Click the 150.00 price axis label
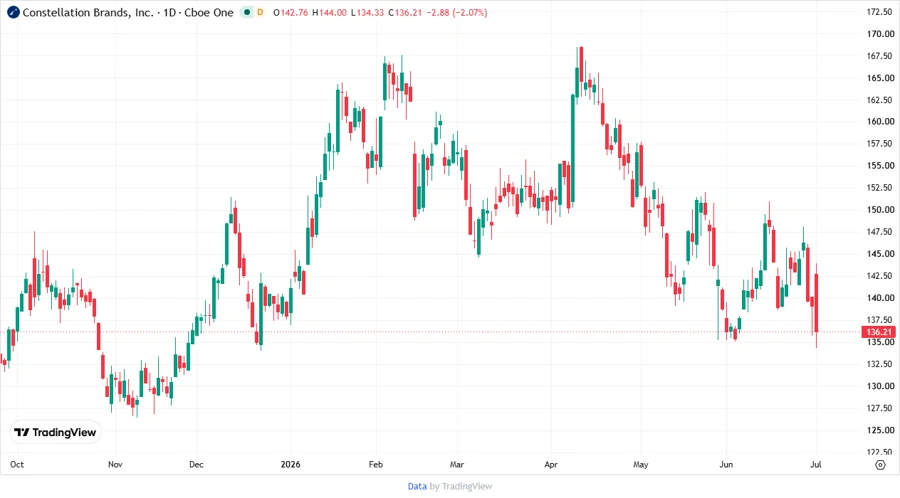Image resolution: width=900 pixels, height=498 pixels. coord(879,209)
